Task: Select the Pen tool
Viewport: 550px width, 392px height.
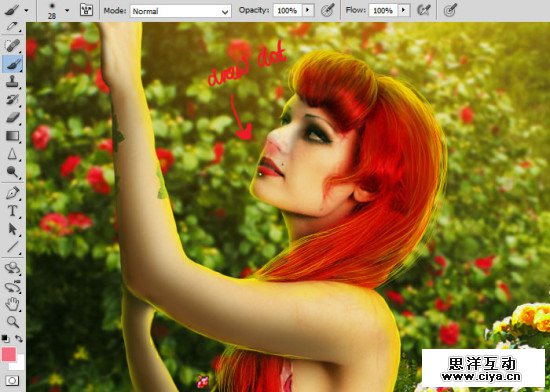Action: point(12,193)
